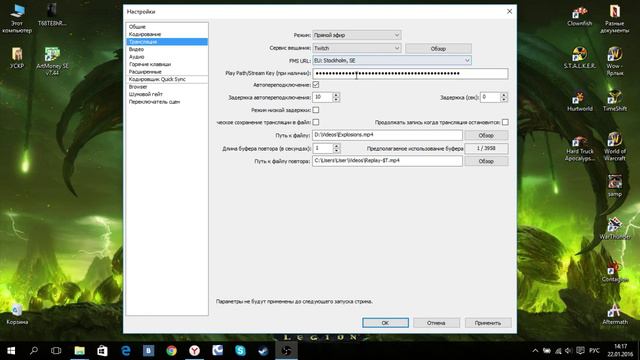640x360 pixels.
Task: Increase the replay buffer length spinner
Action: pyautogui.click(x=336, y=146)
